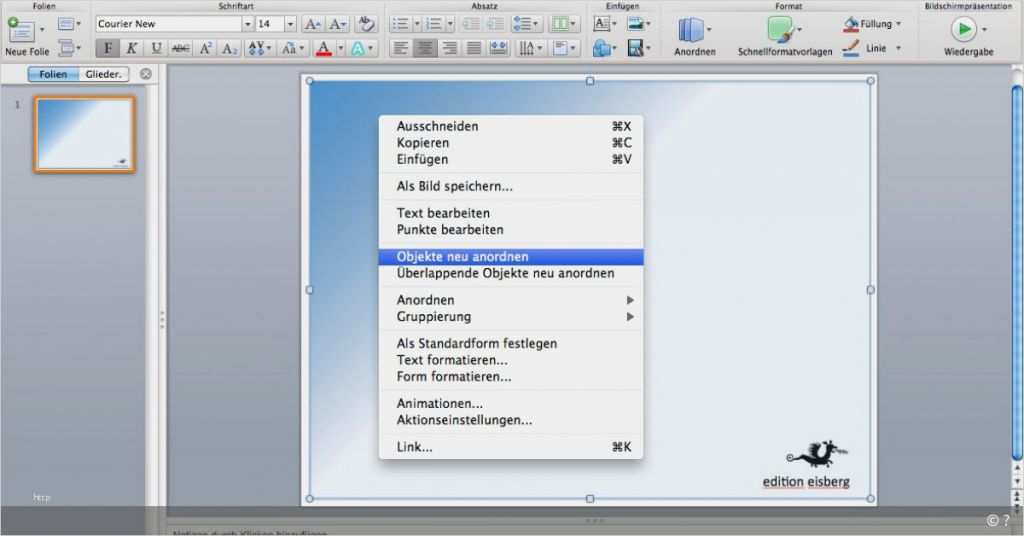Open the media insert menu
The width and height of the screenshot is (1024, 536).
pos(638,48)
